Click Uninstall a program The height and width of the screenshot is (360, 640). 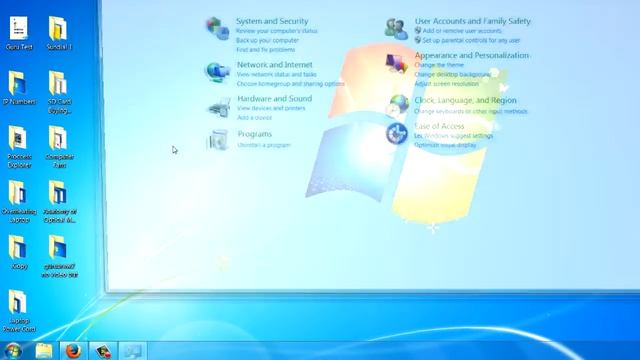264,145
